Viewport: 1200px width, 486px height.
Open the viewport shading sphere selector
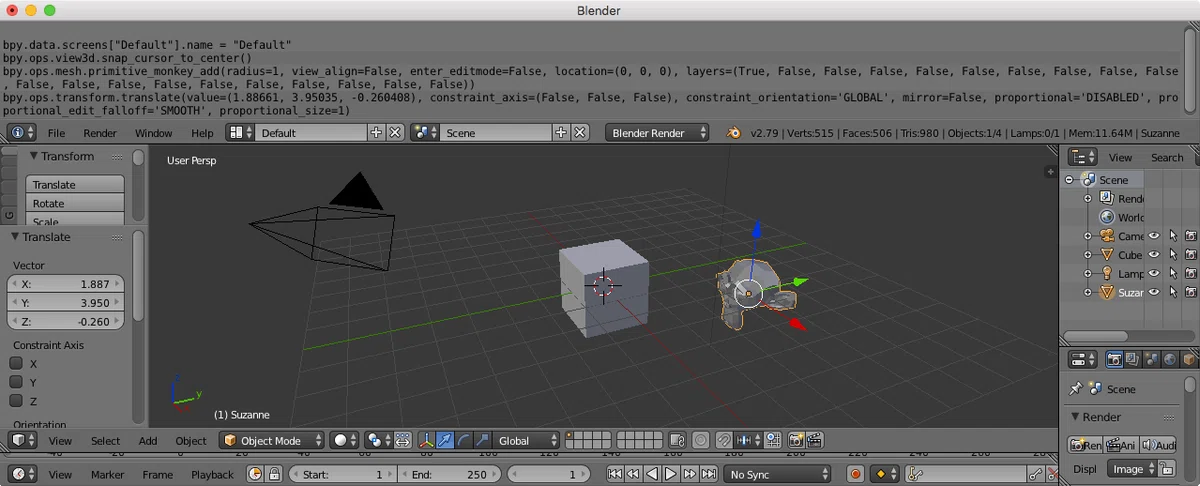(345, 440)
